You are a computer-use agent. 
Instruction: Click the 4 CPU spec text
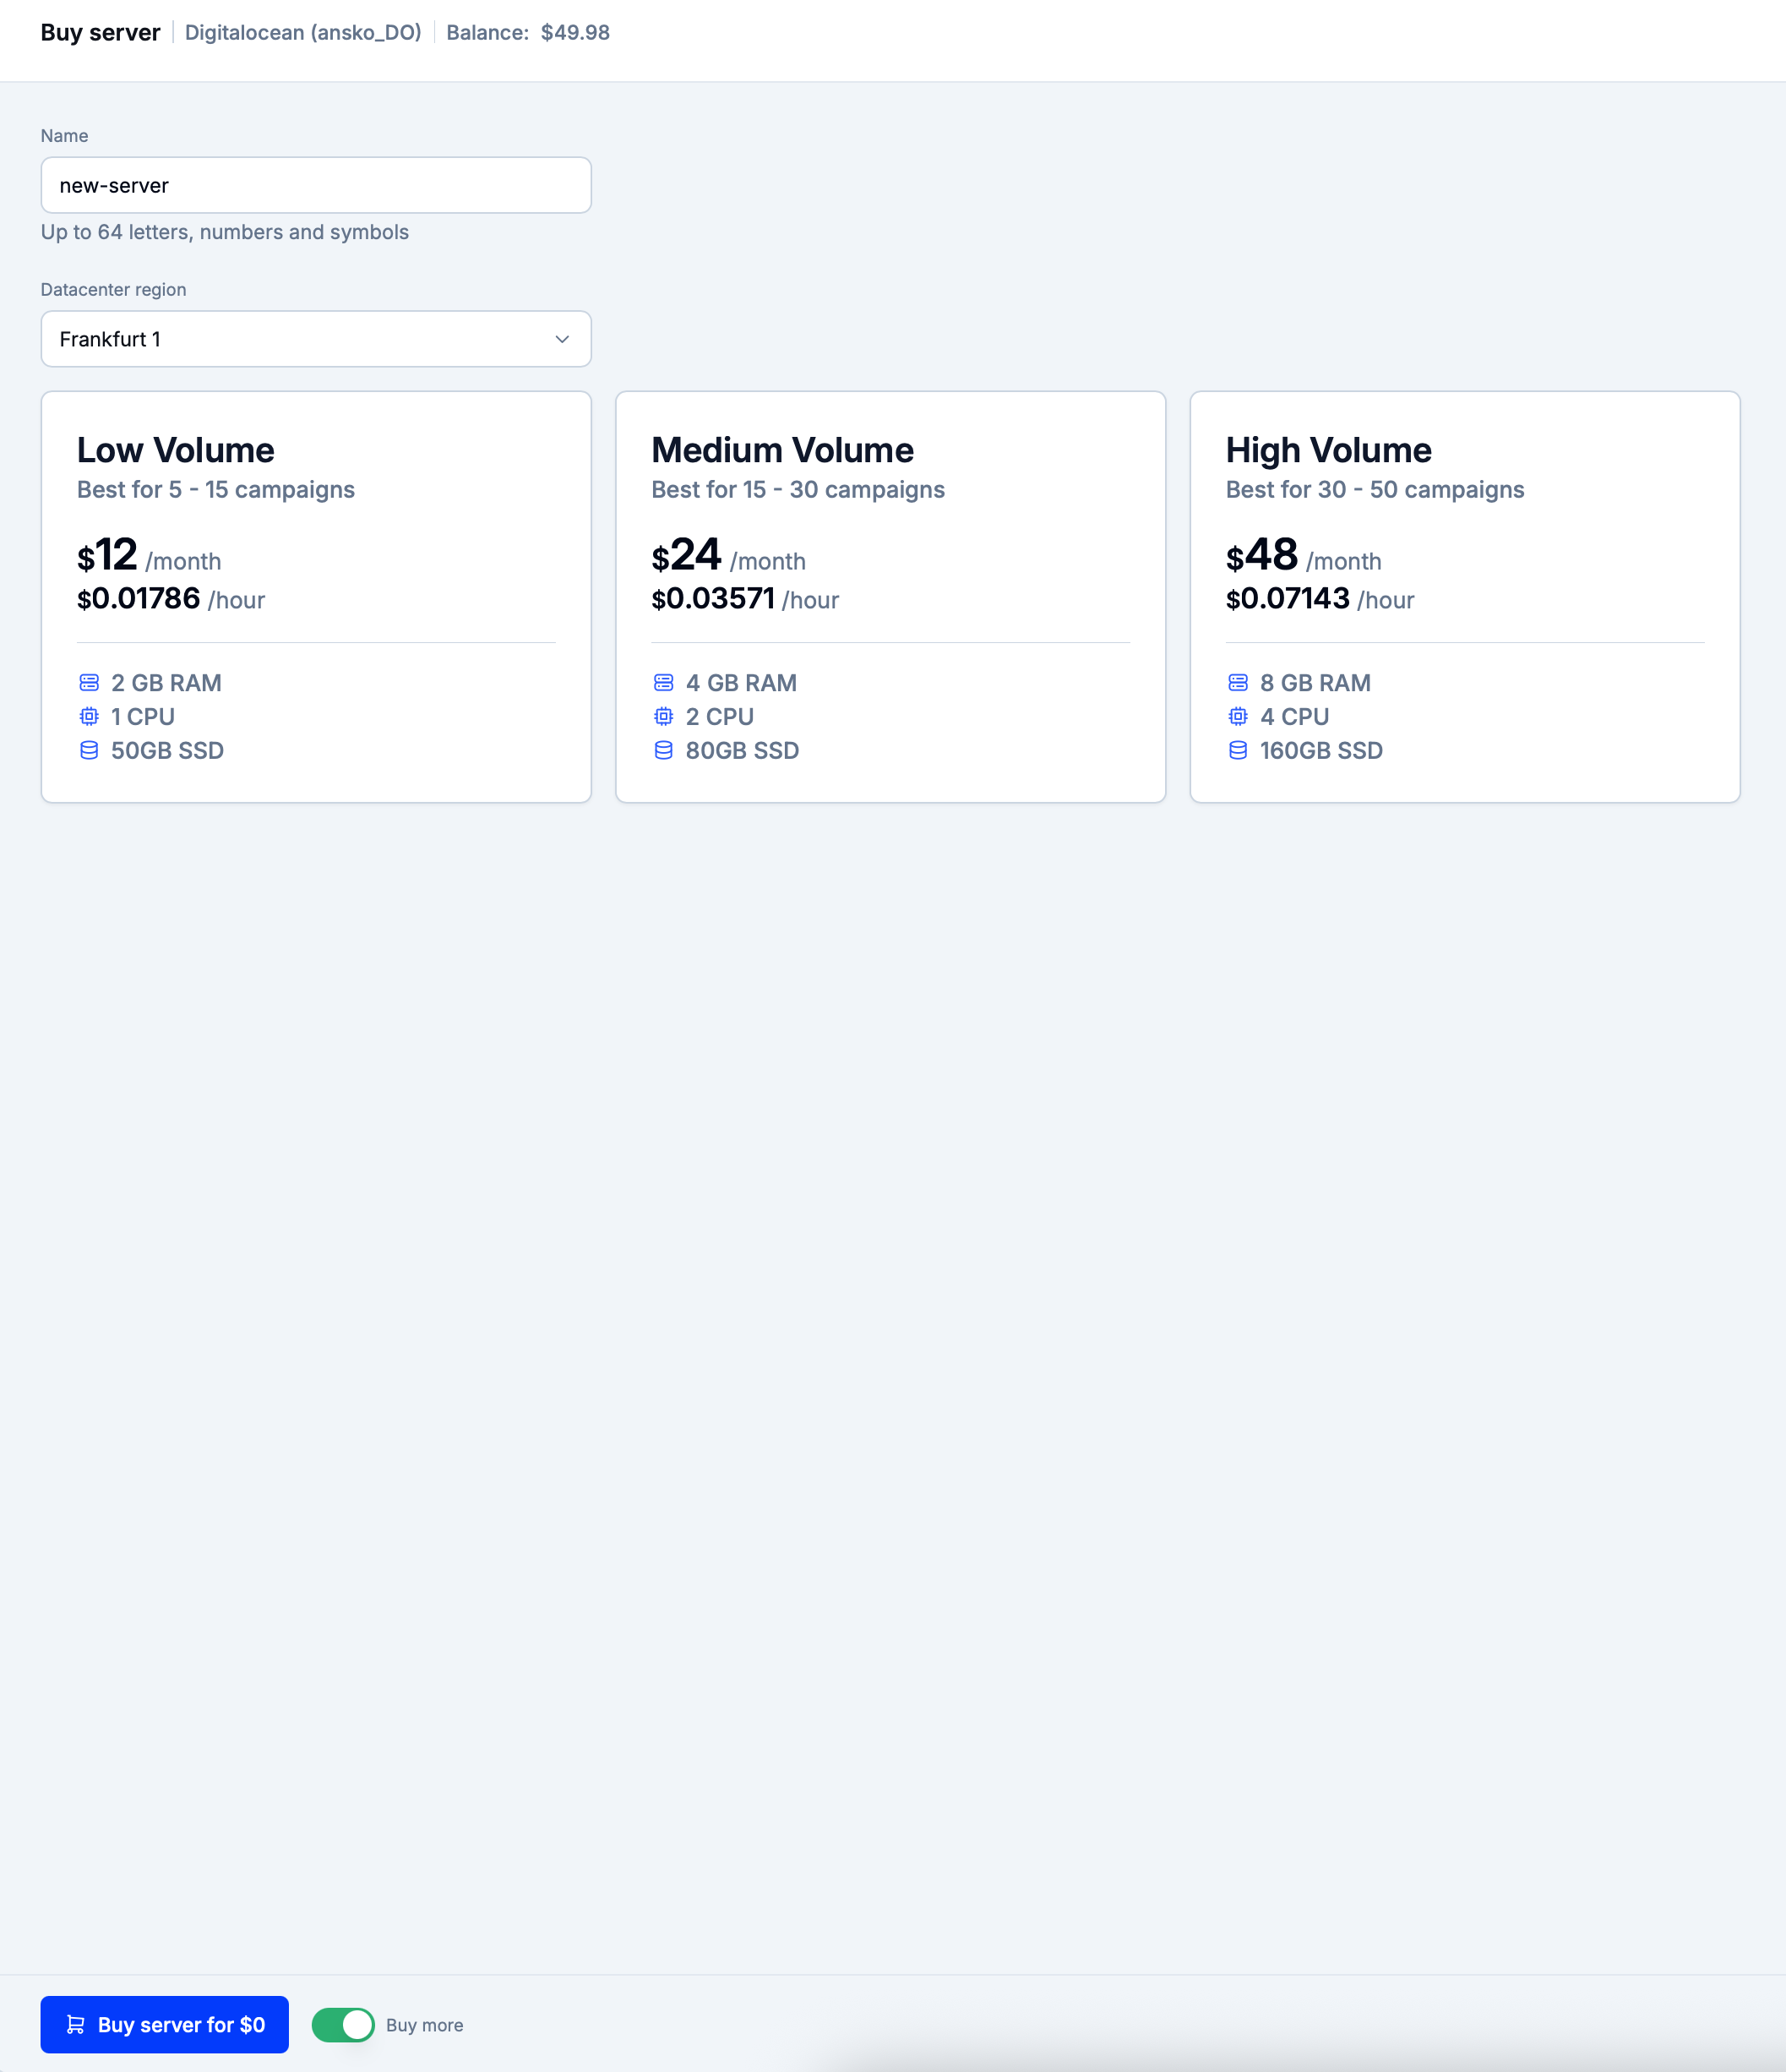[x=1294, y=716]
